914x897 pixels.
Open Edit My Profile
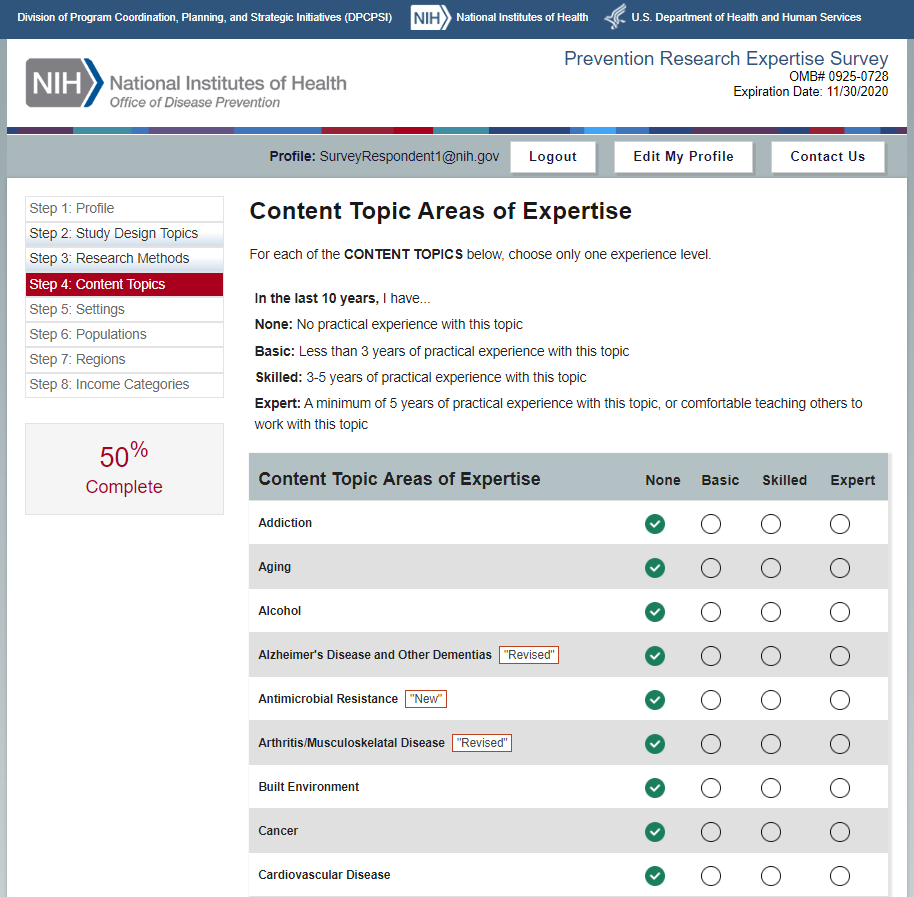click(683, 157)
